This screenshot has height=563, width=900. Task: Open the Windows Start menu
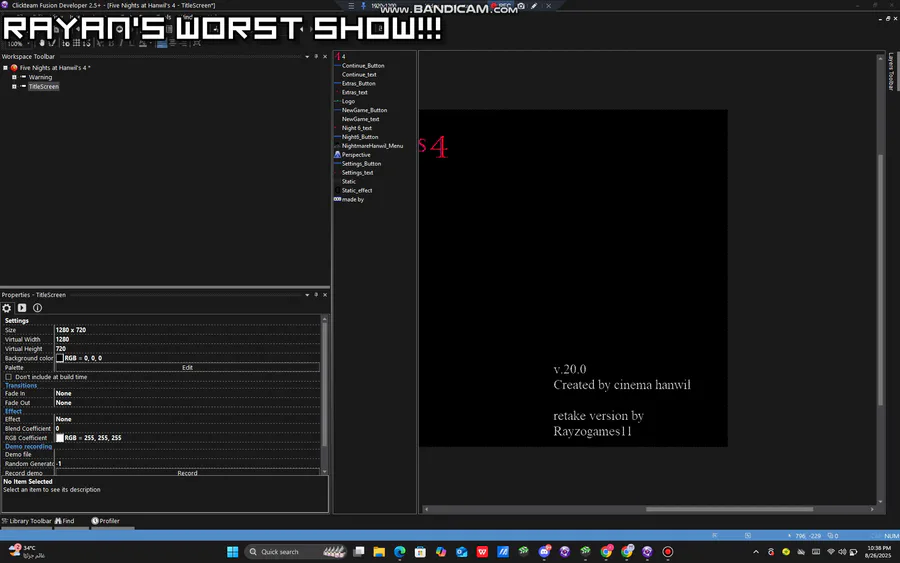coord(232,552)
